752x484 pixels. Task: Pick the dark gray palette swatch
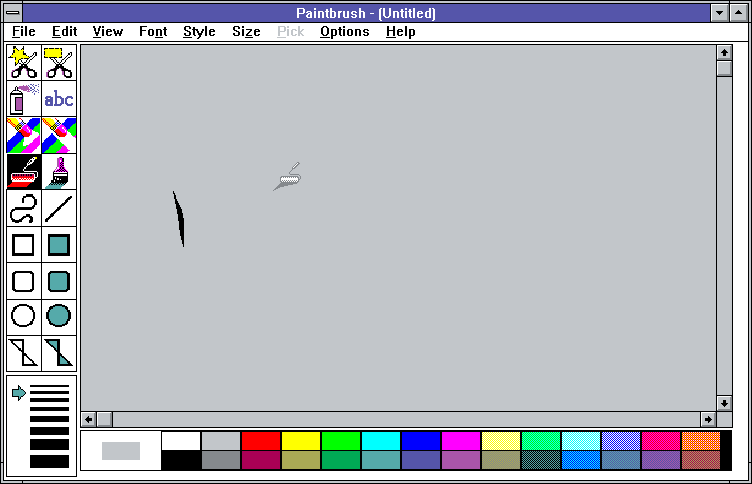[x=221, y=460]
